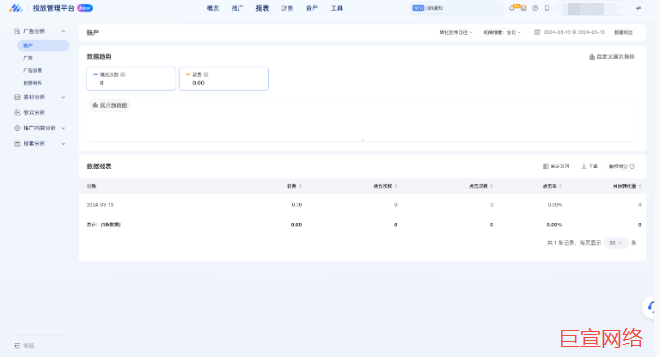Select 广告创意 in the sidebar
The width and height of the screenshot is (660, 362).
click(32, 70)
